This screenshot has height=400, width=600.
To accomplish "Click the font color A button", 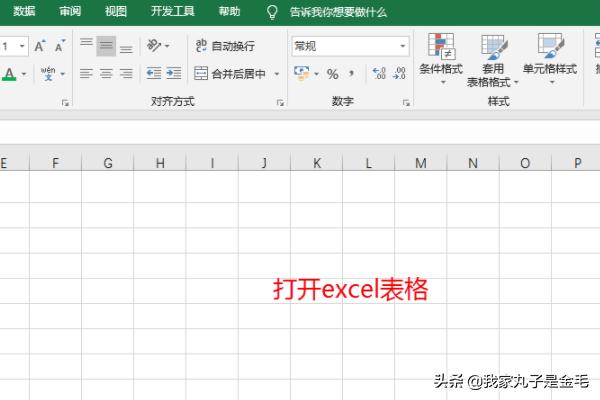I will [x=9, y=73].
